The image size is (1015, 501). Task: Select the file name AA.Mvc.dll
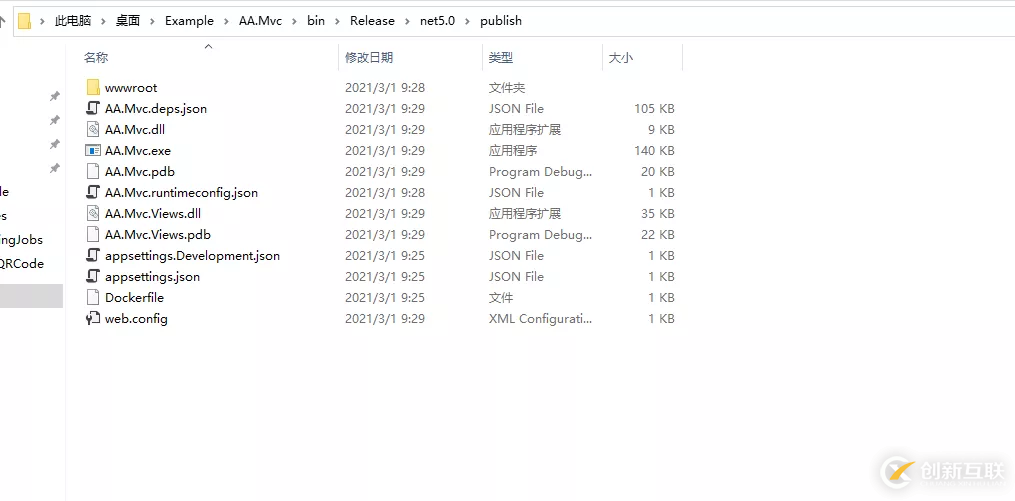coord(135,129)
